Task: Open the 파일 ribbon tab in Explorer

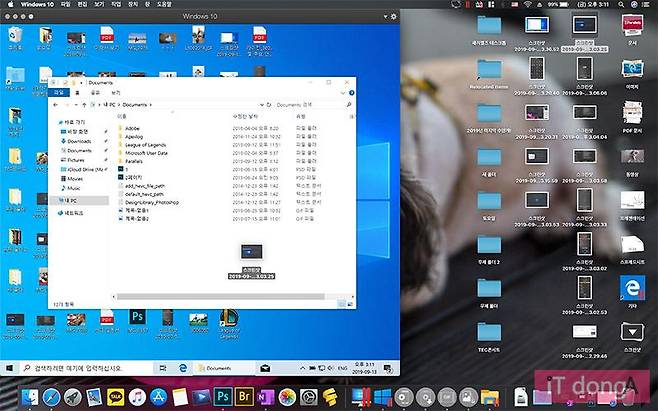Action: pos(58,92)
